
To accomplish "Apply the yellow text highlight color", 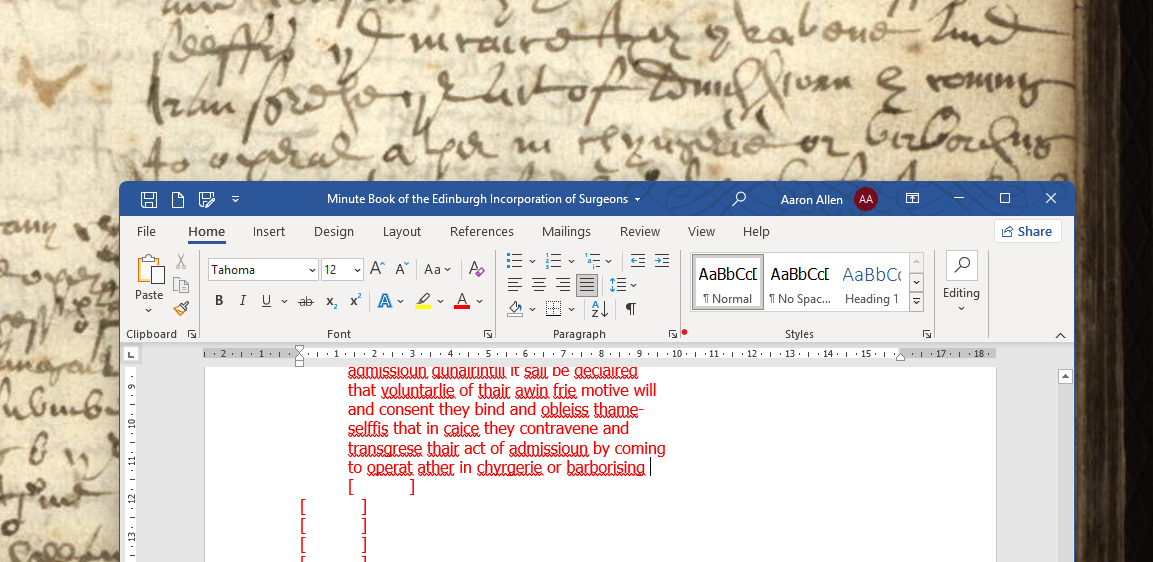I will coord(423,301).
